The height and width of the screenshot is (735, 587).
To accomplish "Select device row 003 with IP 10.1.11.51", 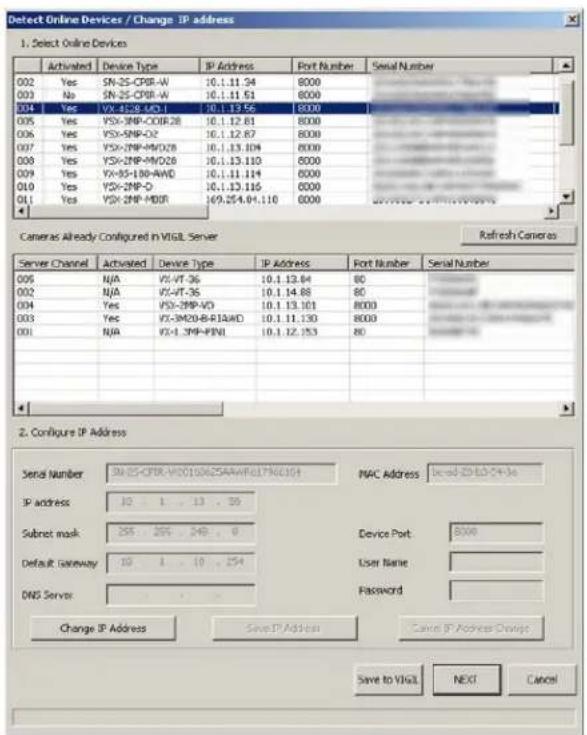I will click(286, 95).
